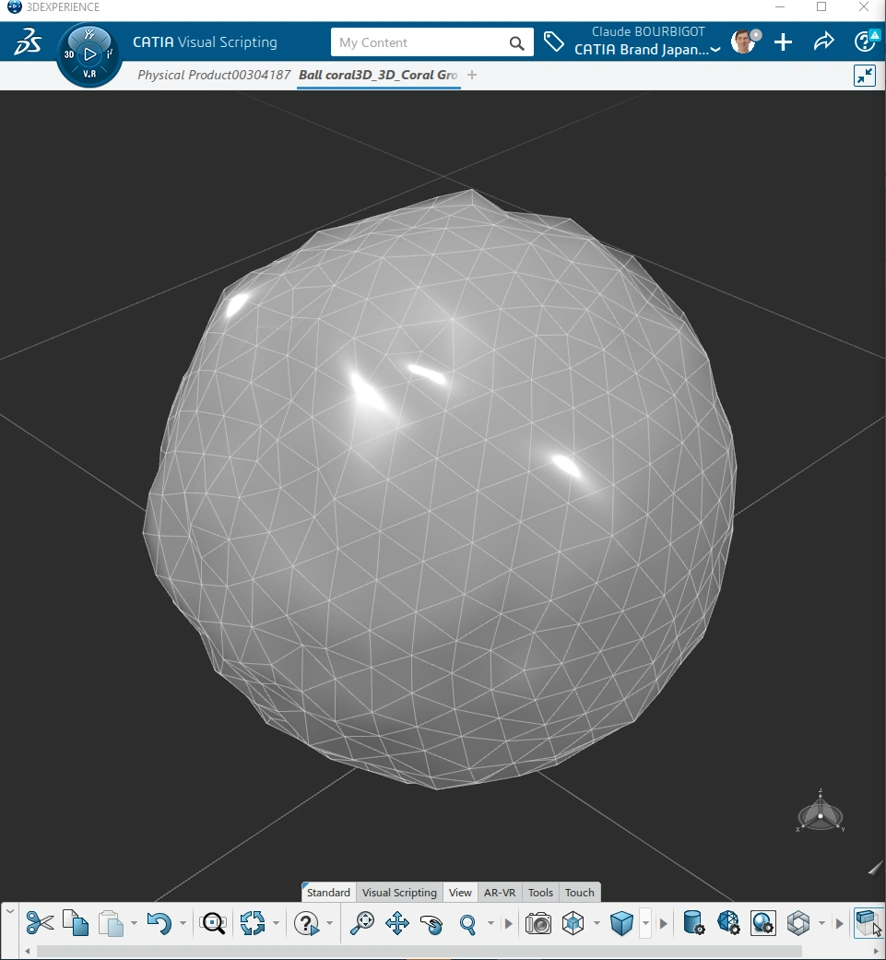Open the AR-VR toolbar tab
The image size is (886, 960).
[500, 892]
